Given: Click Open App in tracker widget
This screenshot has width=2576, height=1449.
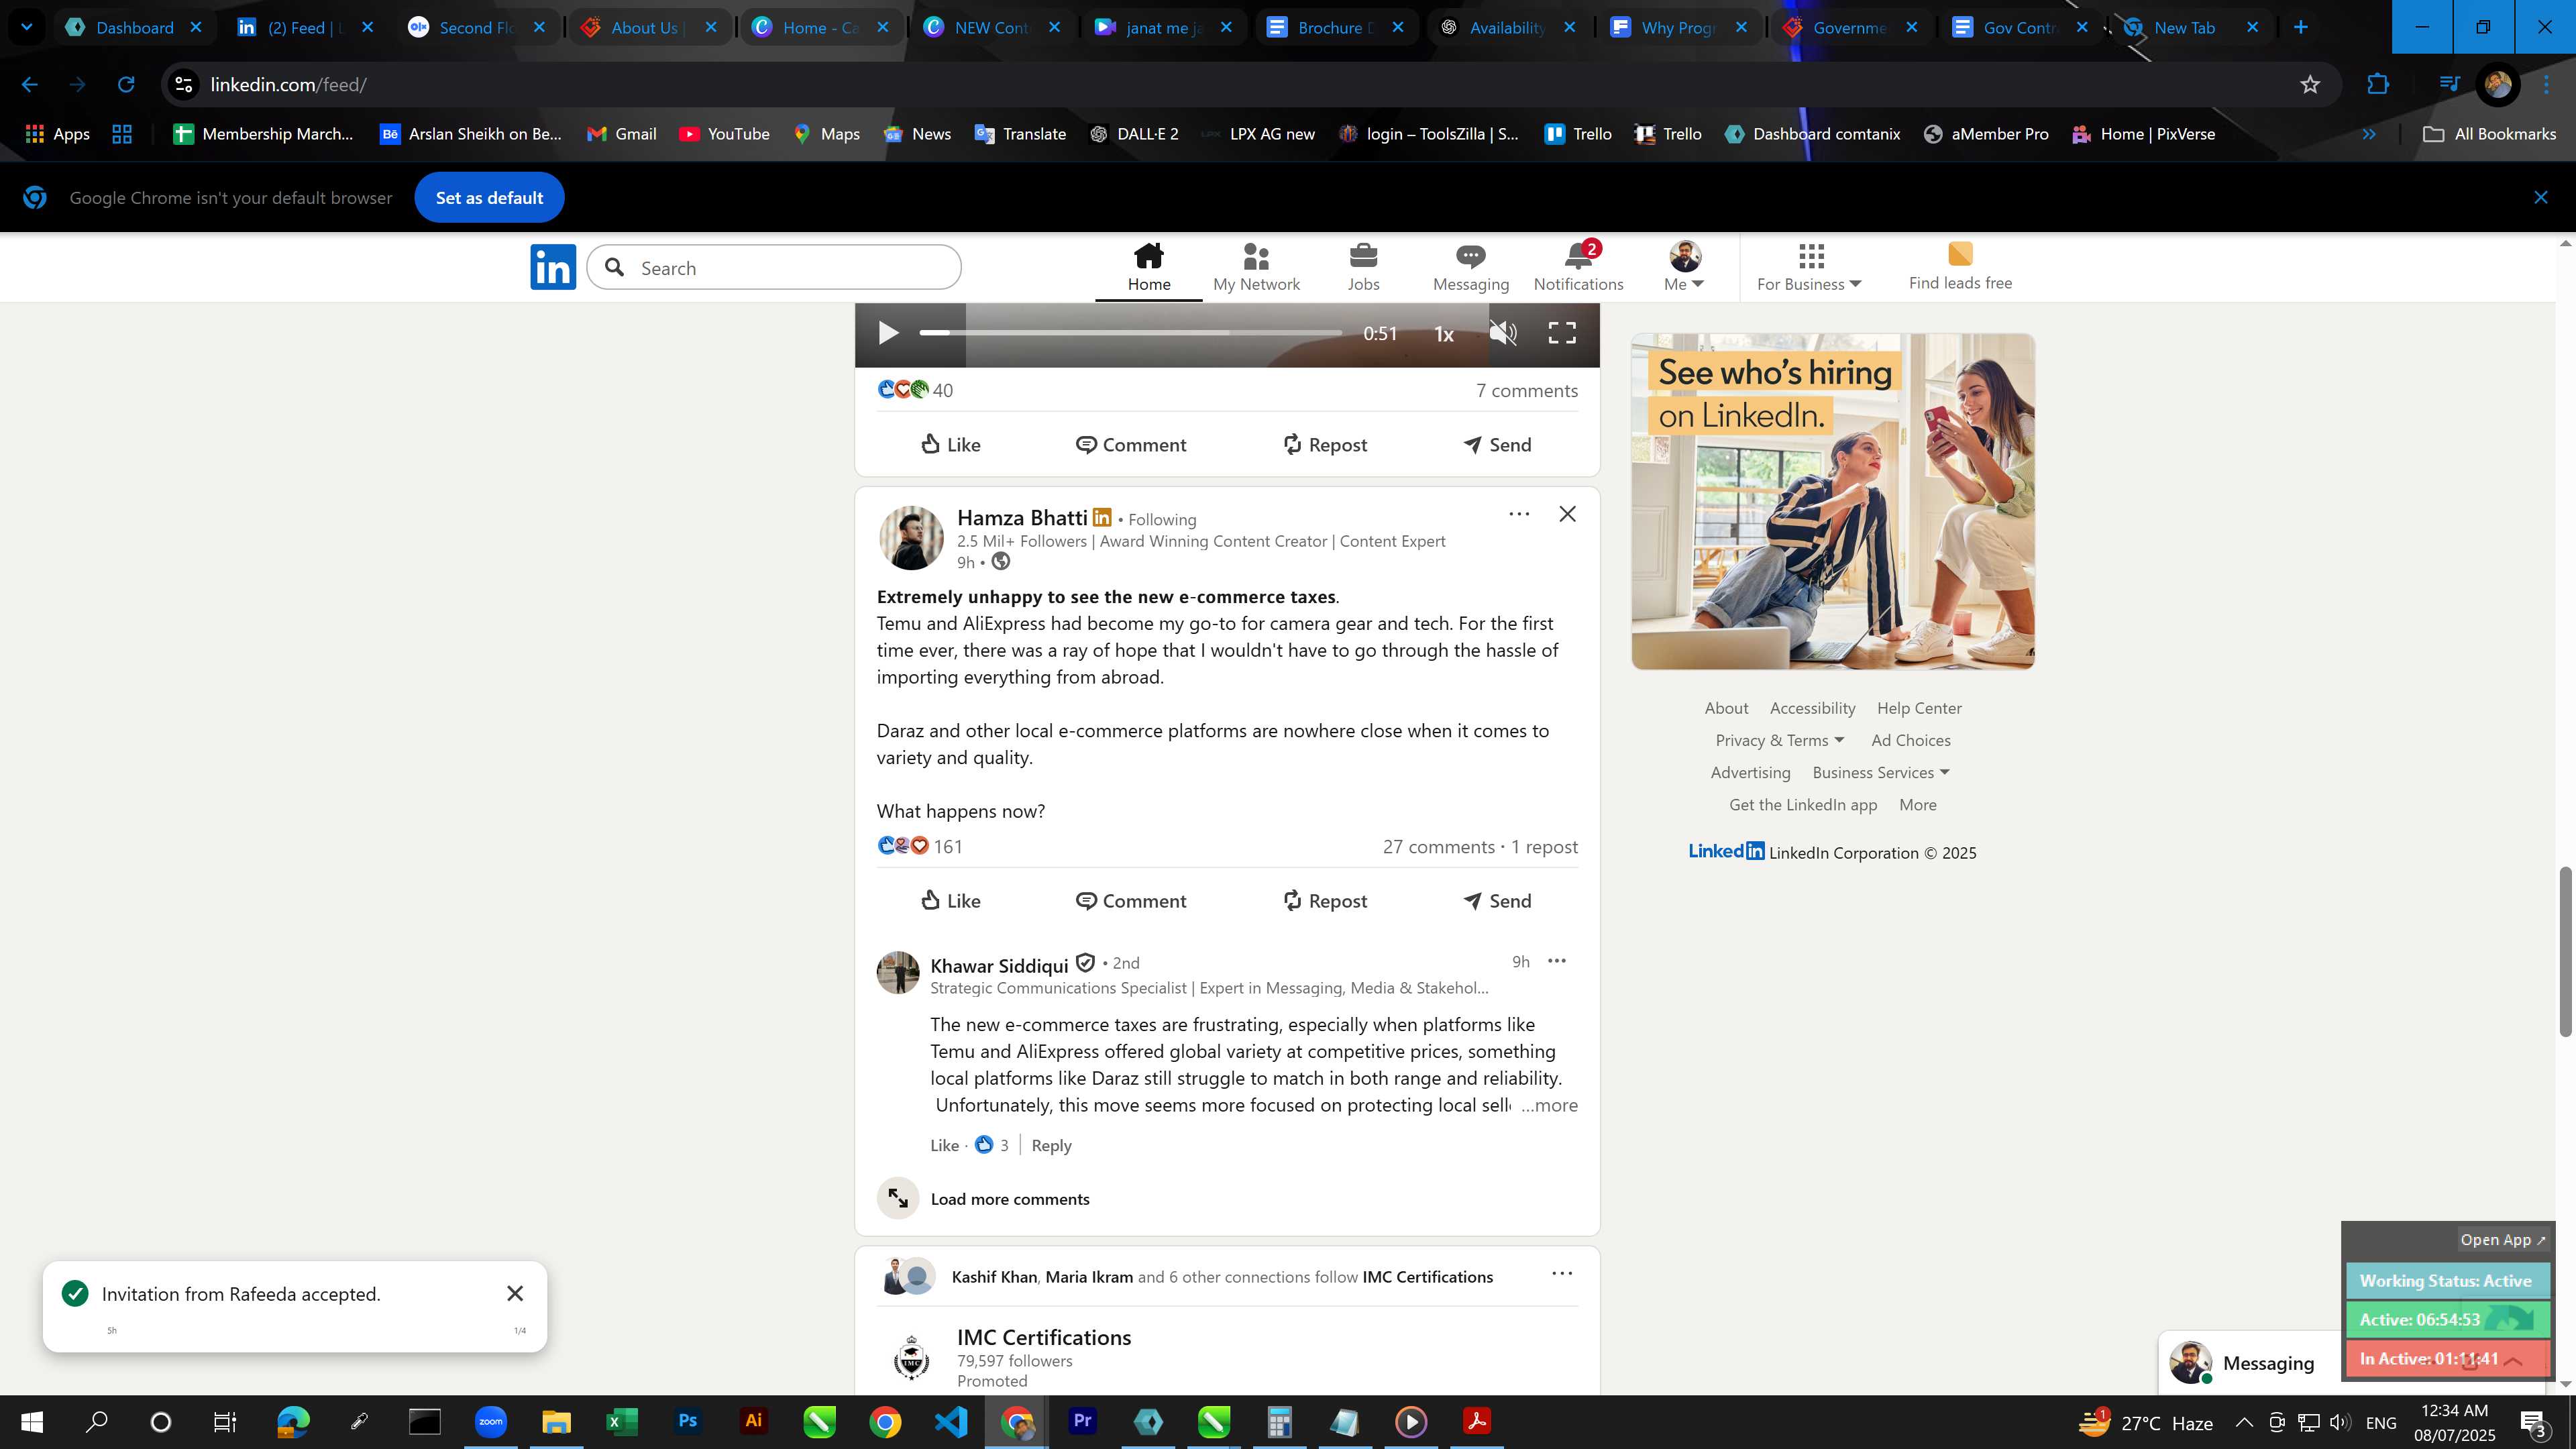Looking at the screenshot, I should click(x=2503, y=1240).
